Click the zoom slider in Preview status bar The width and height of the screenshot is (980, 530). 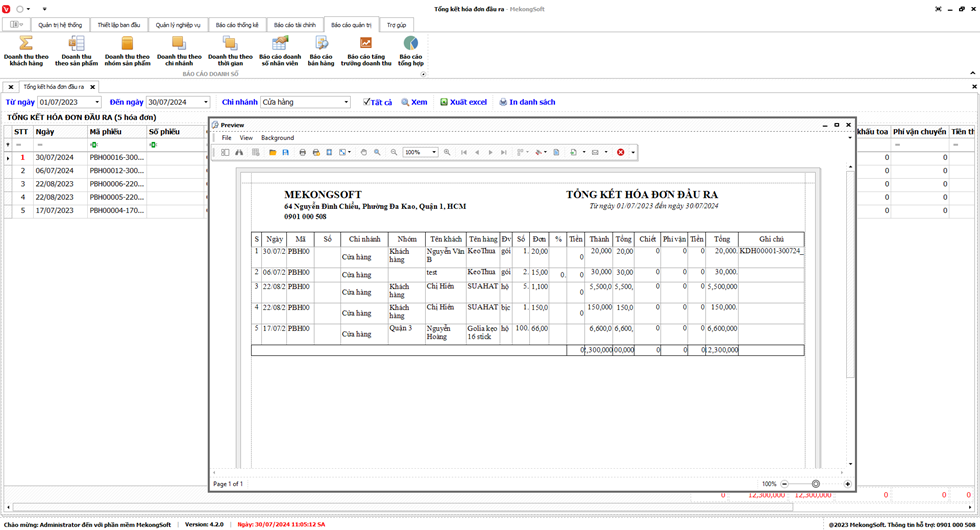click(815, 484)
